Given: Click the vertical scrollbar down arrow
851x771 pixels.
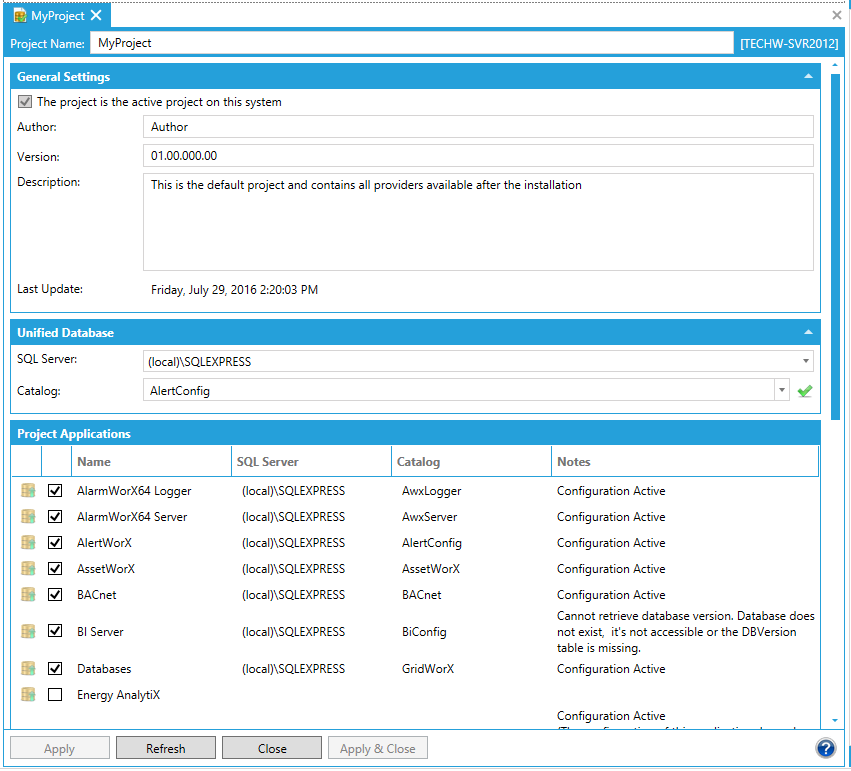Looking at the screenshot, I should [835, 720].
